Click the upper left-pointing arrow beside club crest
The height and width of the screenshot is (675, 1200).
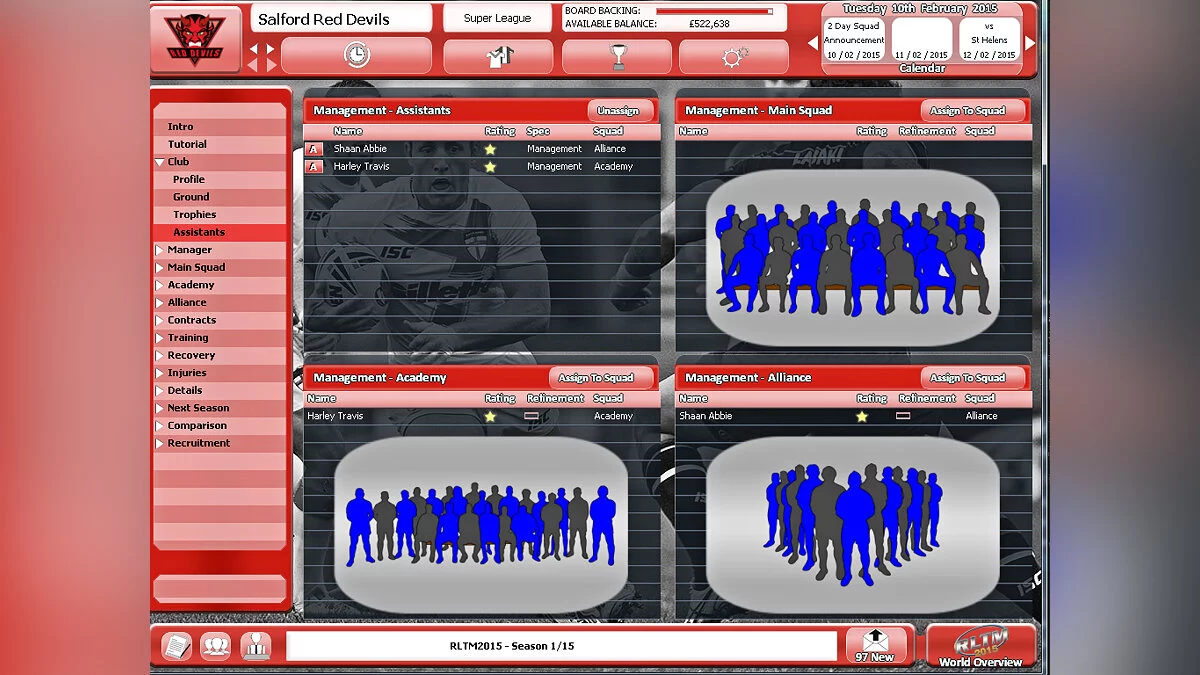253,48
